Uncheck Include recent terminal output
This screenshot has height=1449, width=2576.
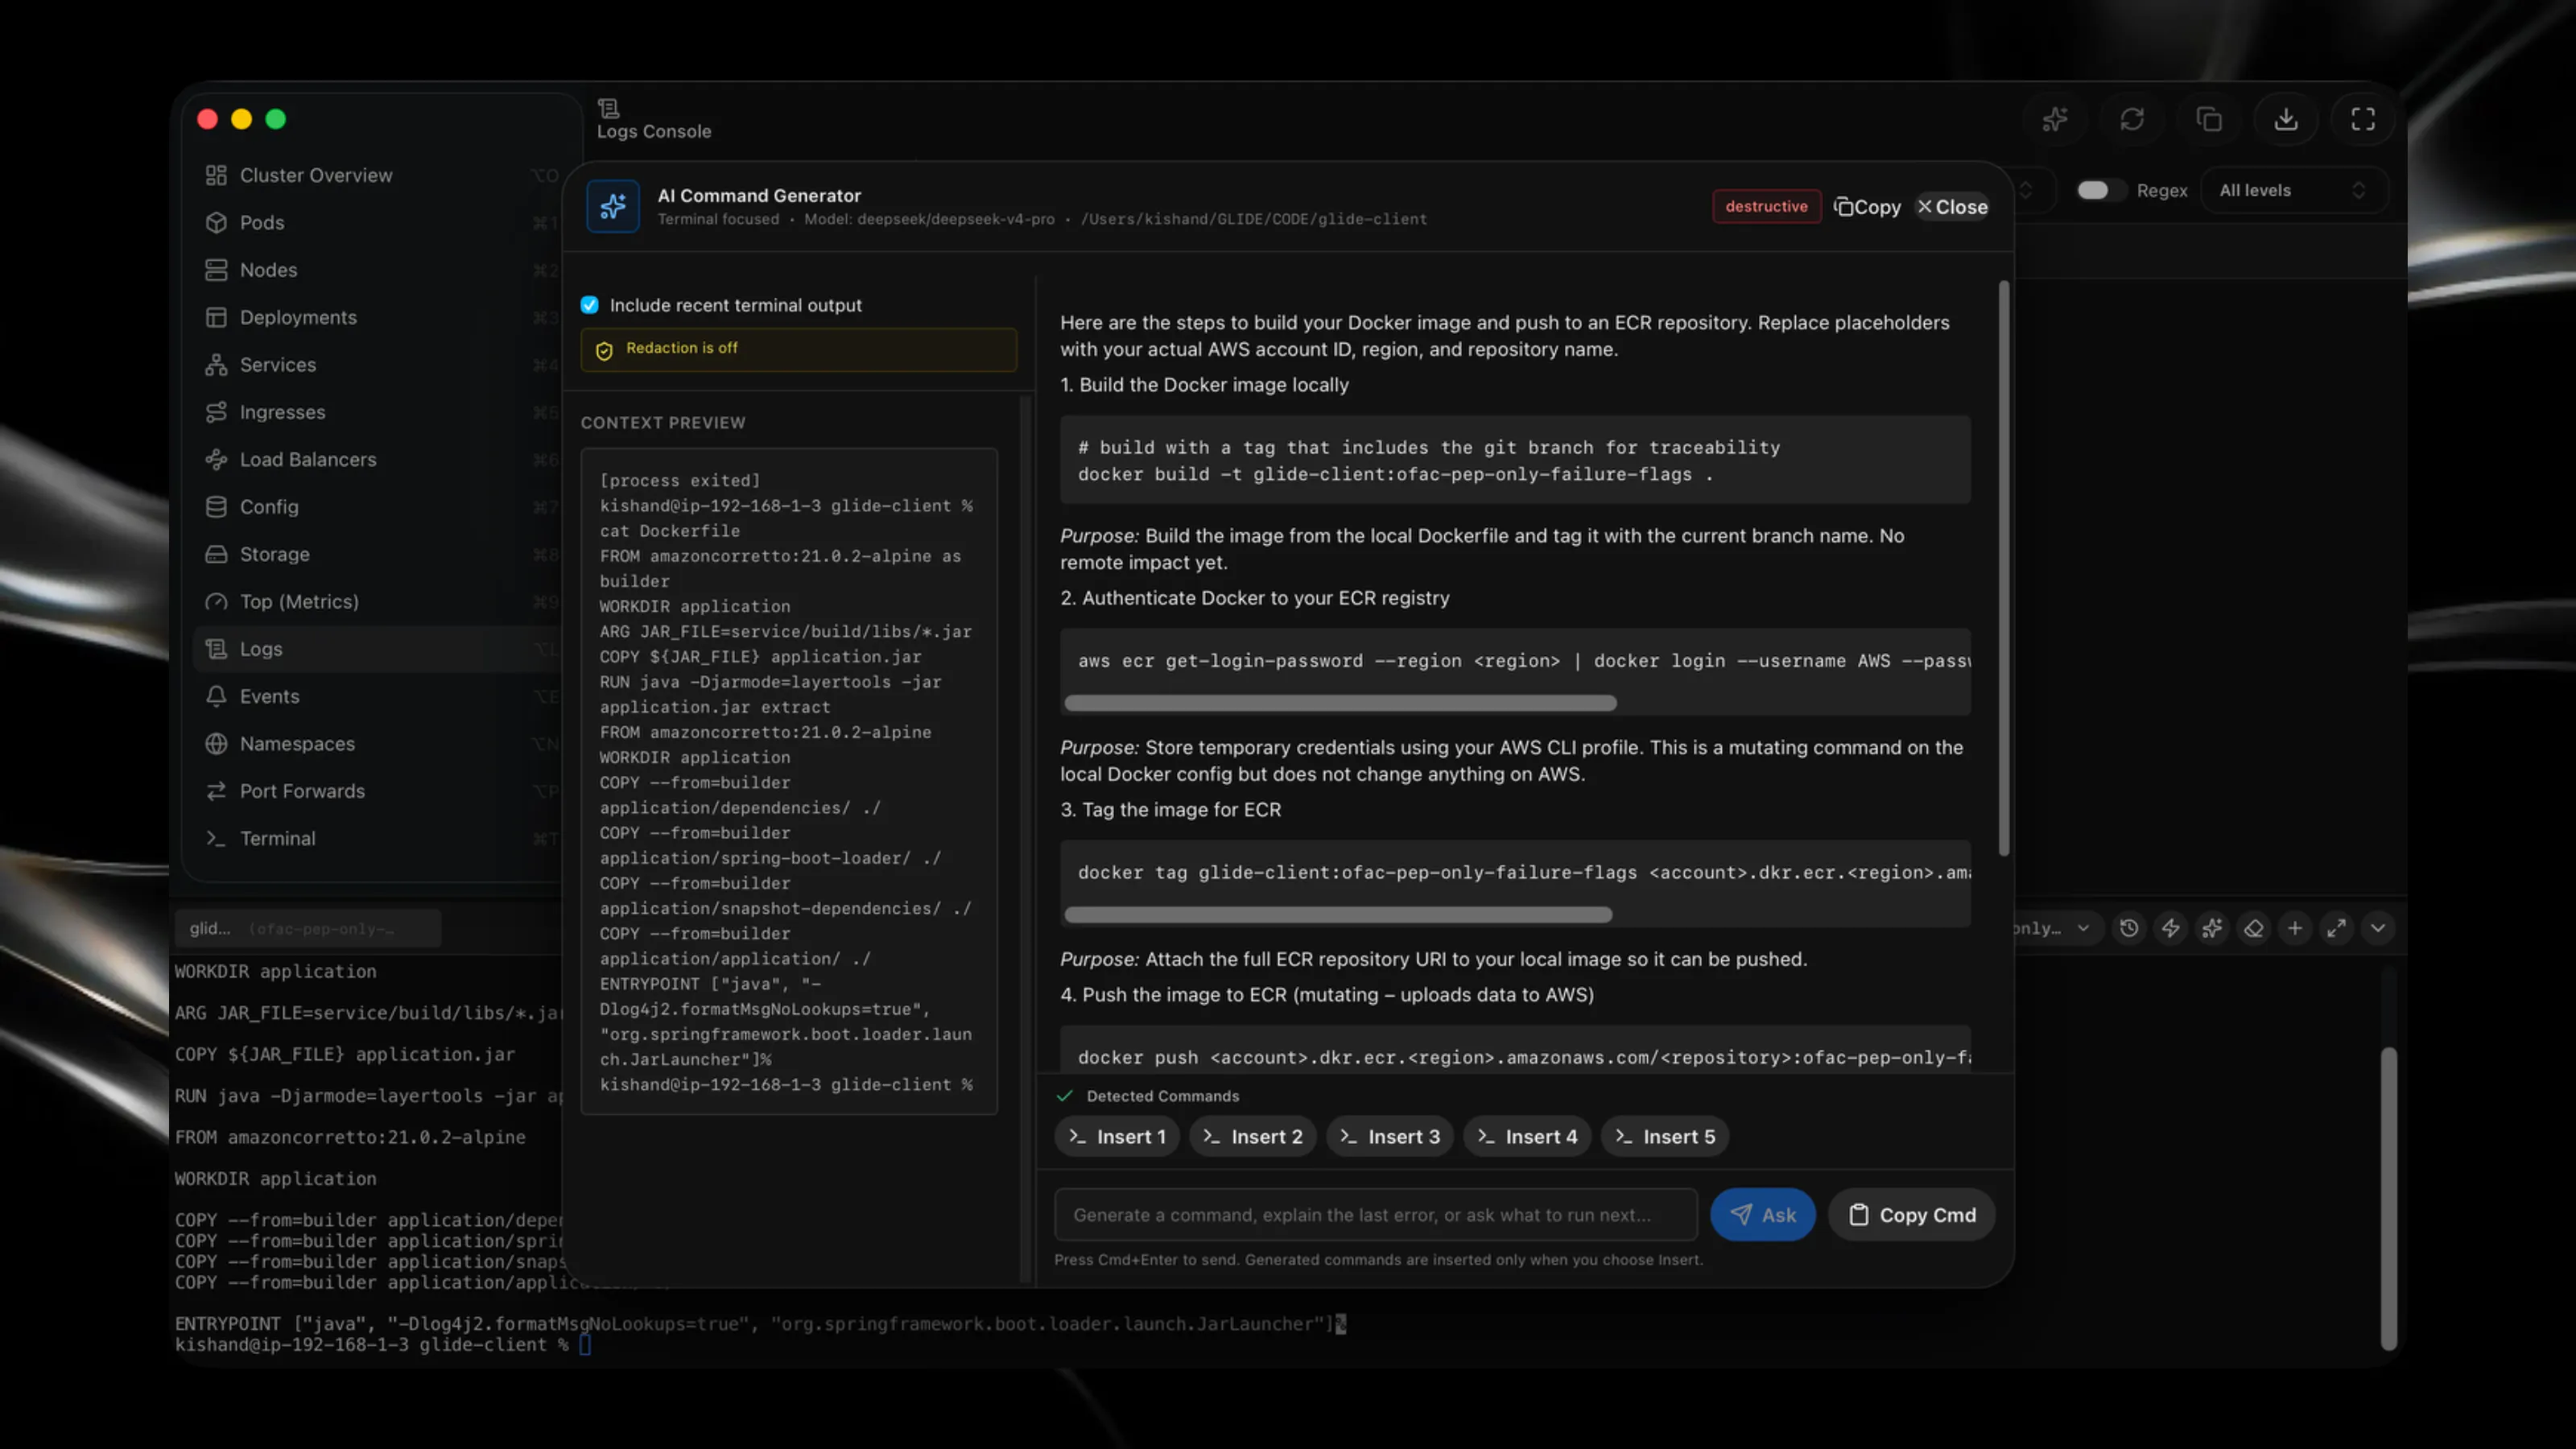pos(589,305)
